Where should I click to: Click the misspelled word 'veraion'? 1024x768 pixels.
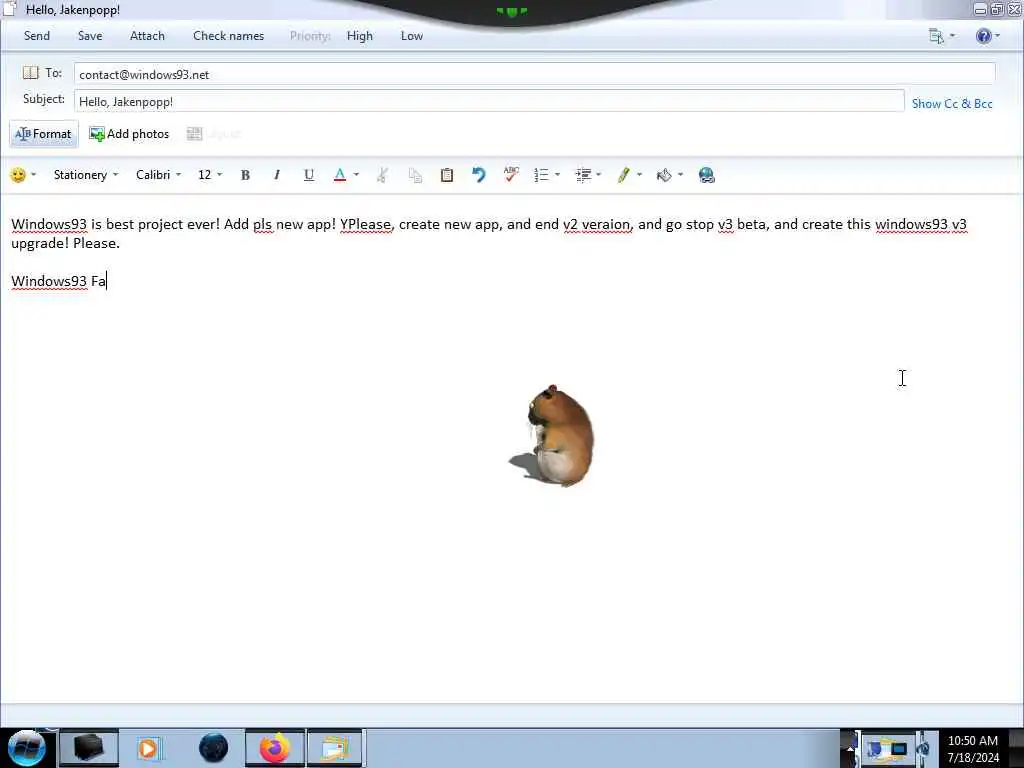tap(606, 224)
